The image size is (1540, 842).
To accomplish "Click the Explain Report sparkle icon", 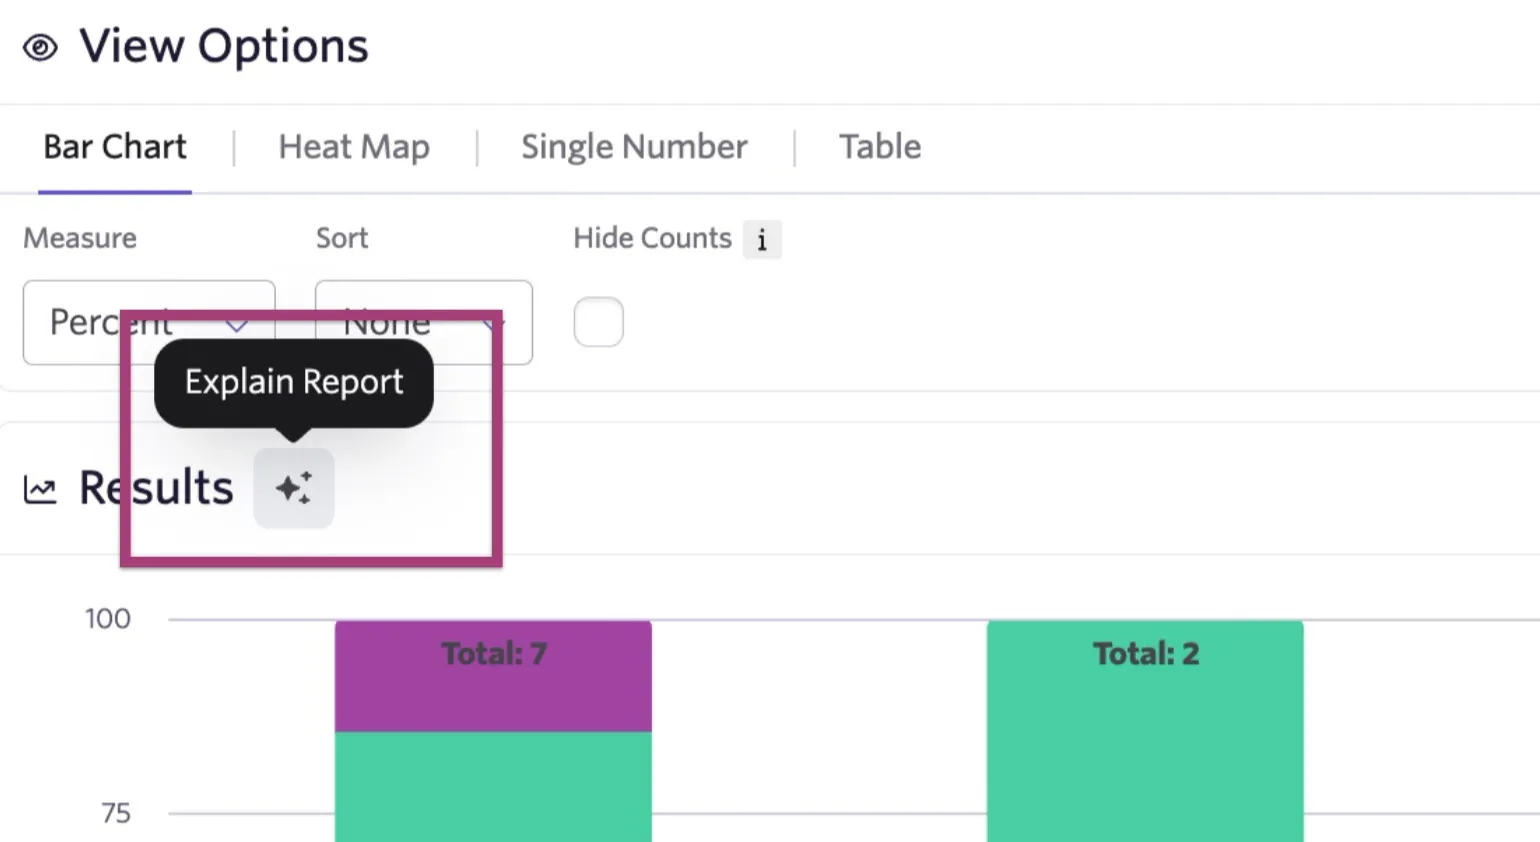I will point(293,488).
